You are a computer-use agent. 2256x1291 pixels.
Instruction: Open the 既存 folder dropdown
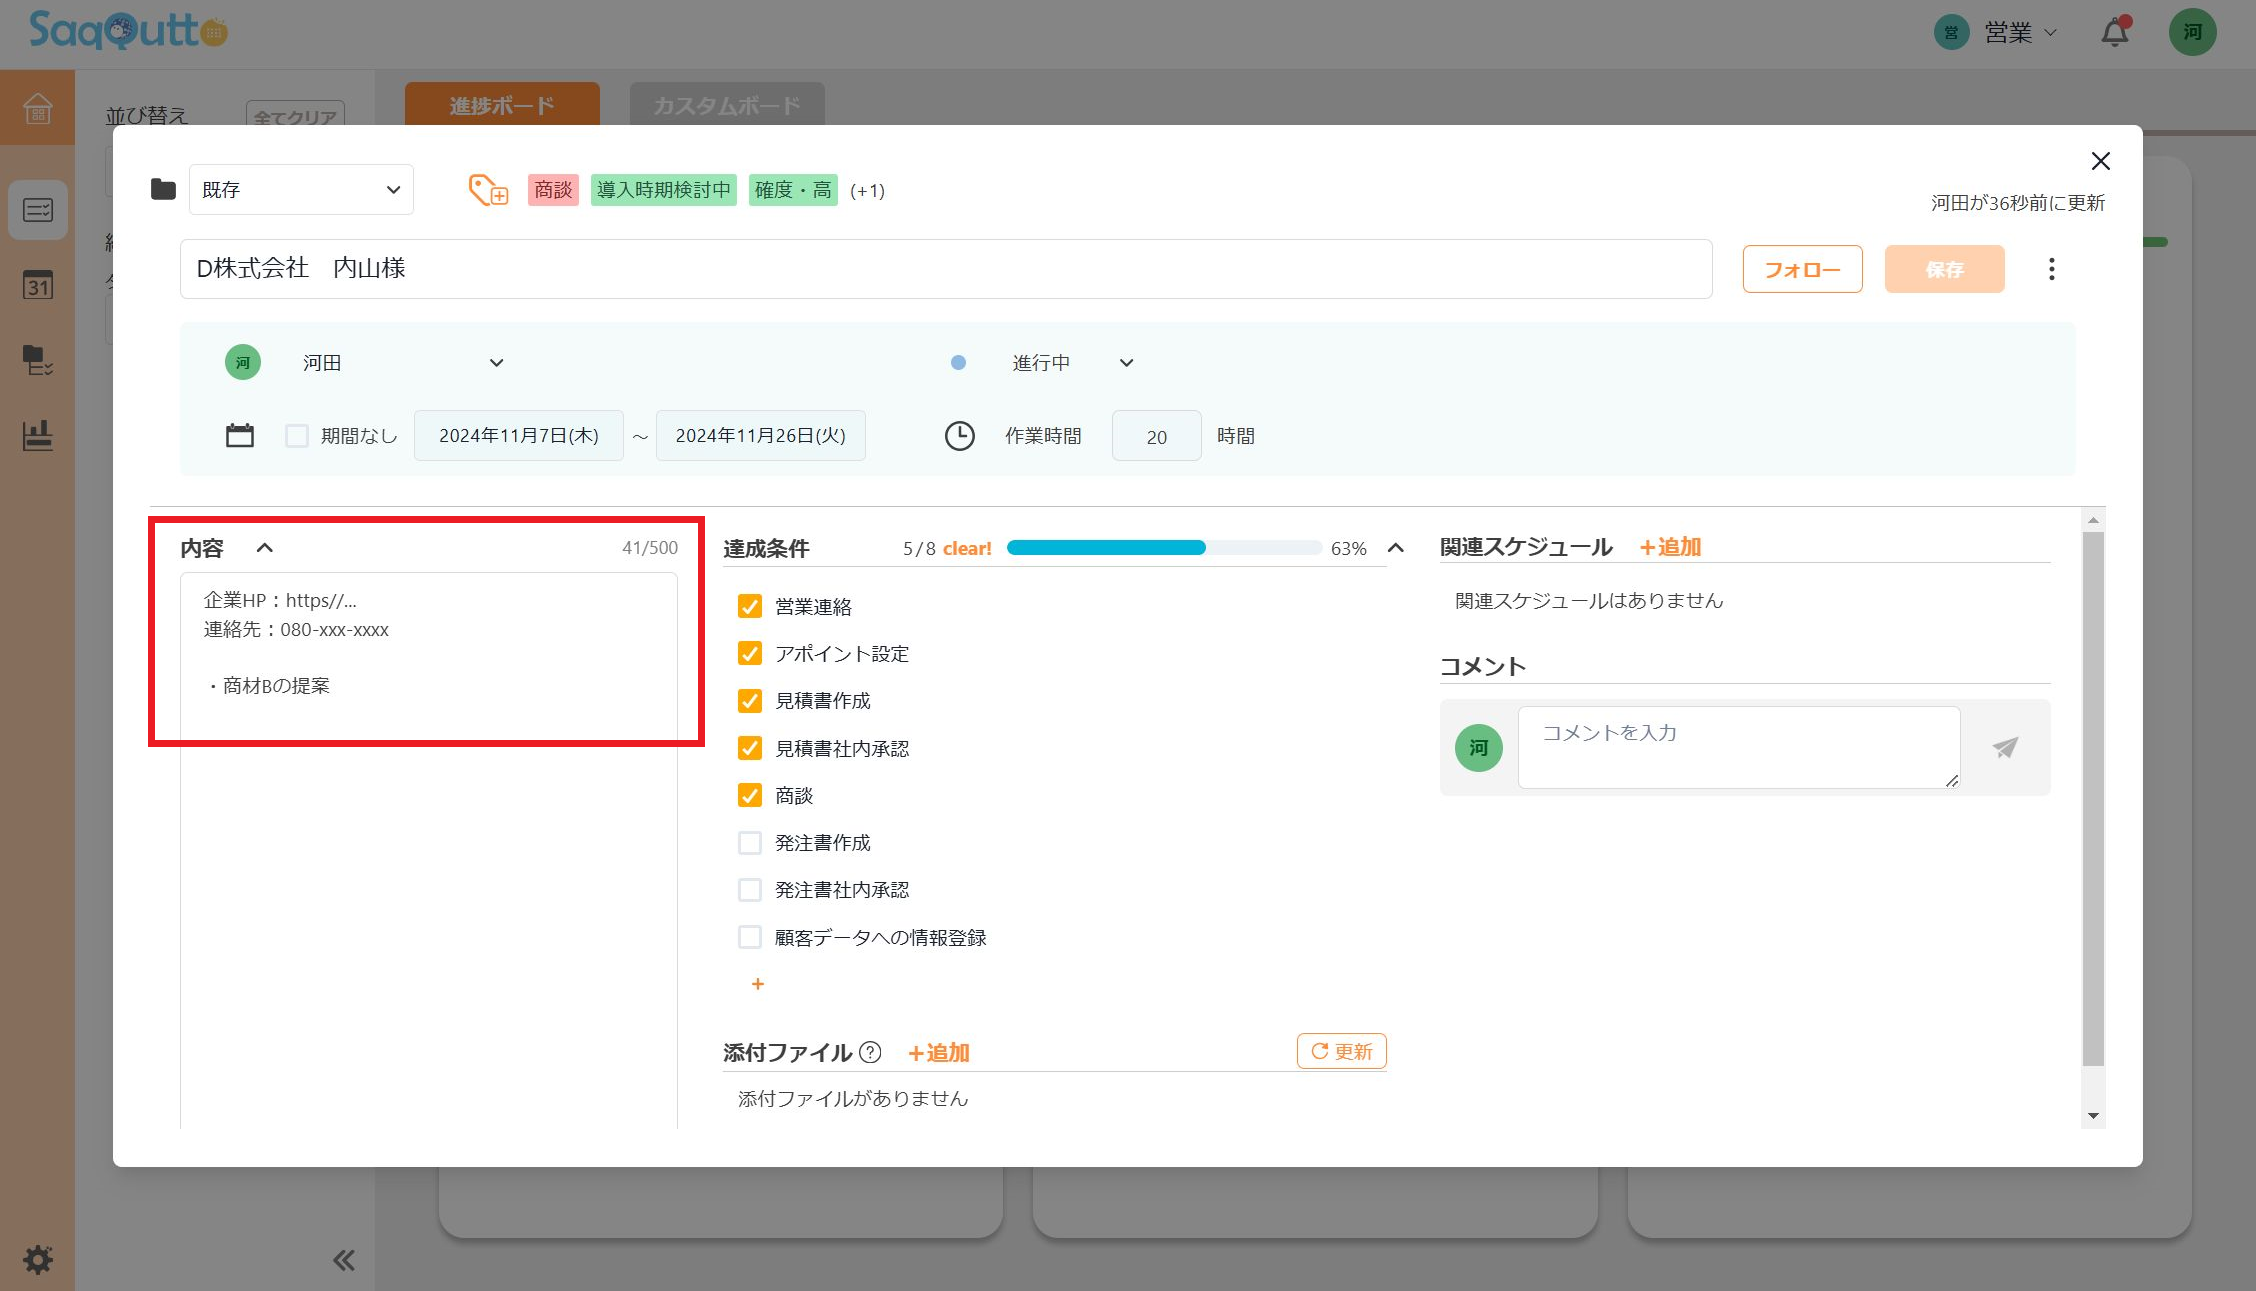pos(300,189)
